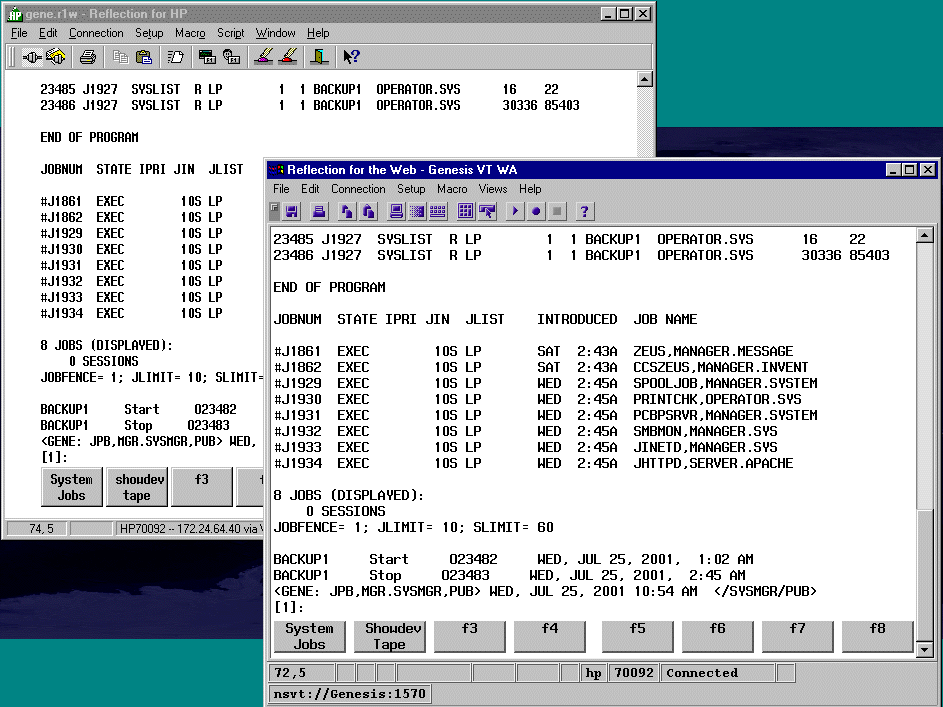Click #J1929 job number in Reflection for HP
This screenshot has width=943, height=707.
coord(61,233)
